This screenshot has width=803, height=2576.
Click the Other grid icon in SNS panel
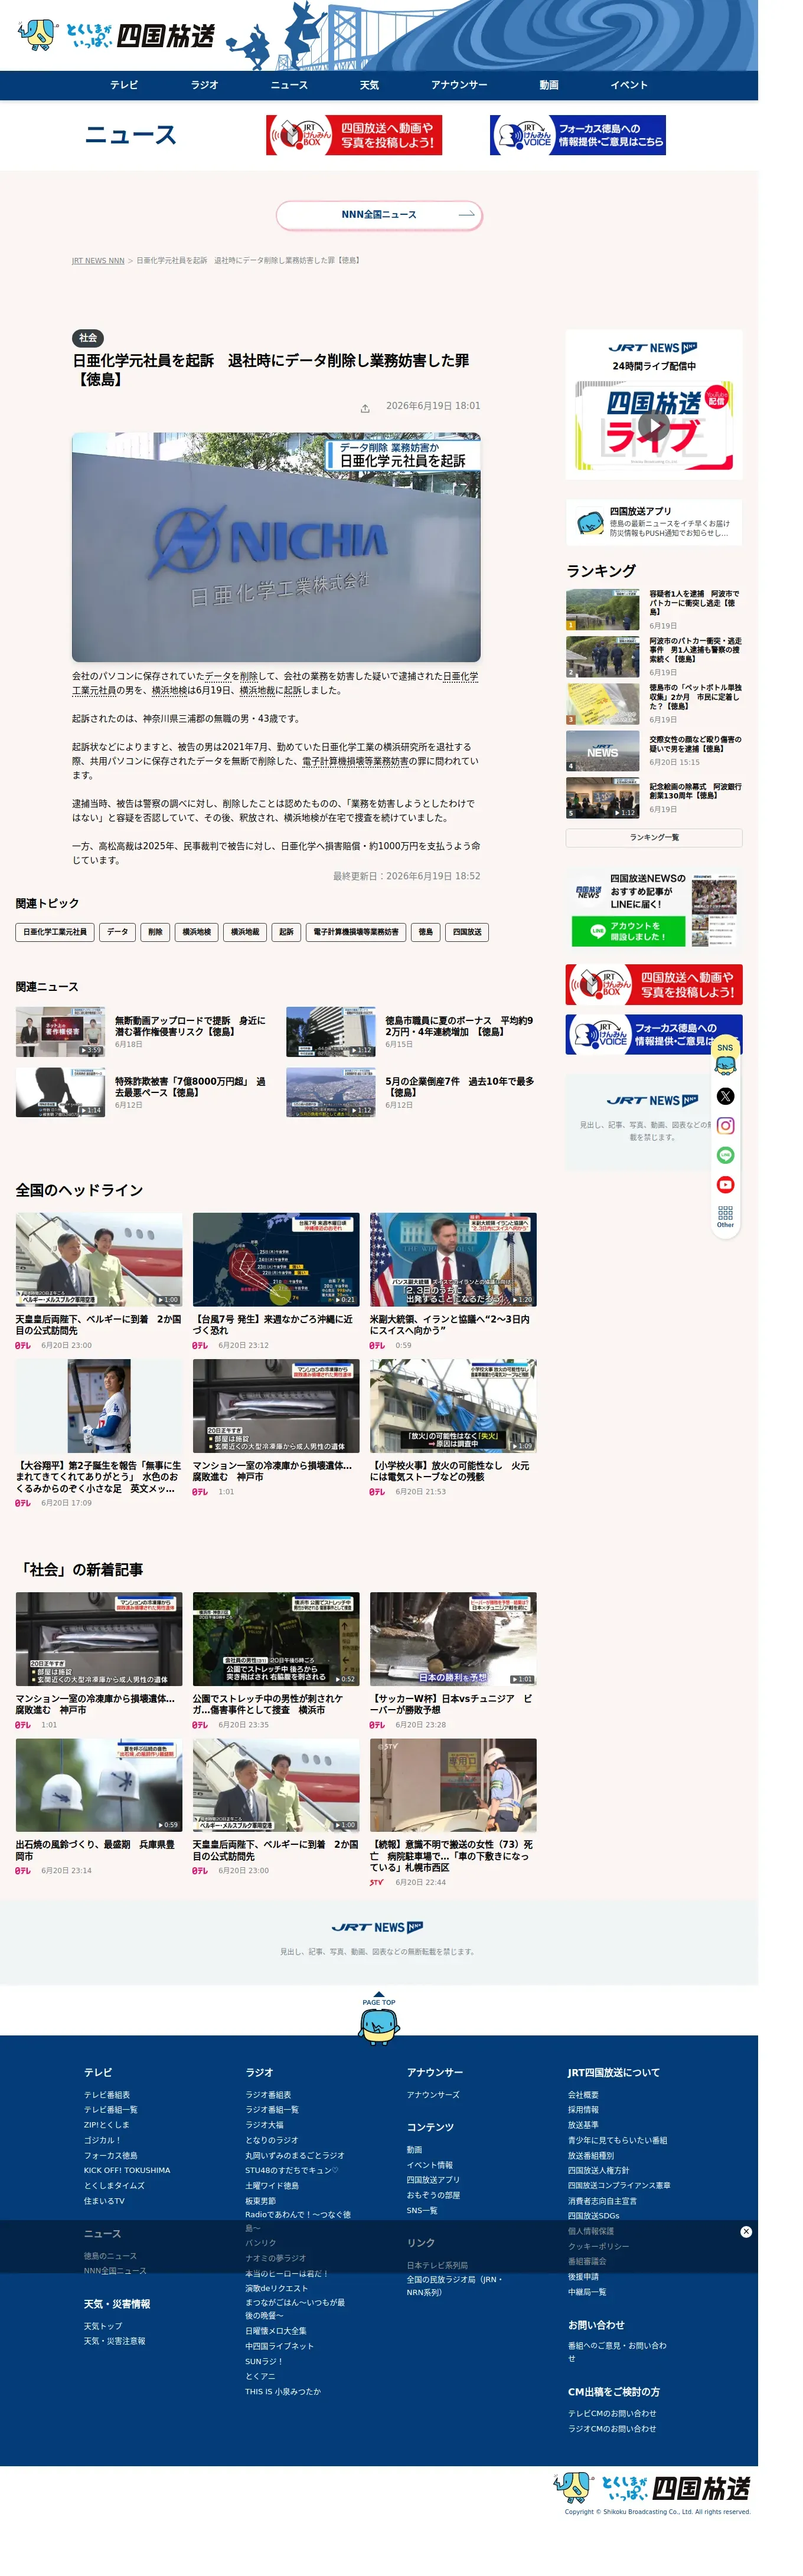[x=725, y=1216]
